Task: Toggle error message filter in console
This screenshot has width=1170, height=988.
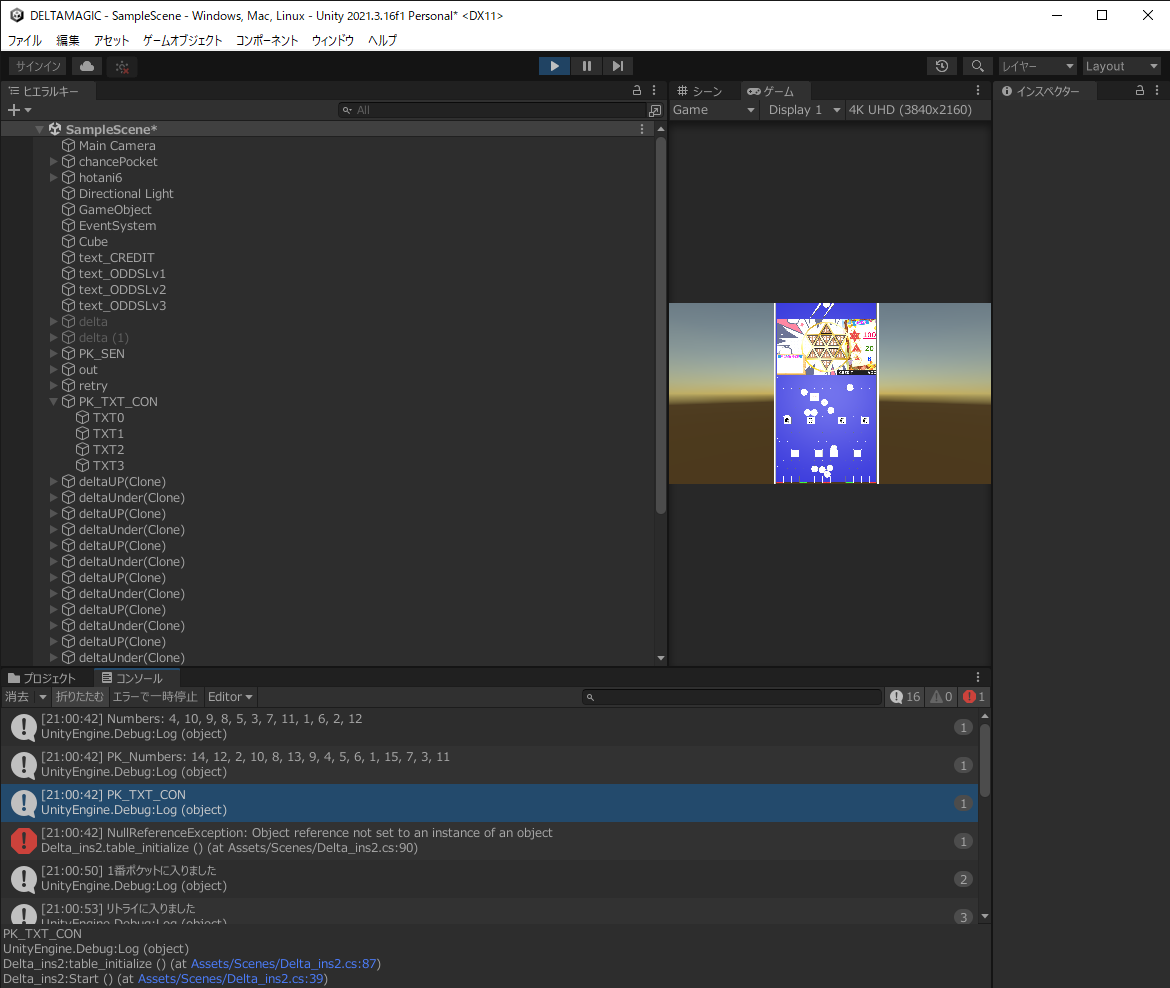Action: coord(974,696)
